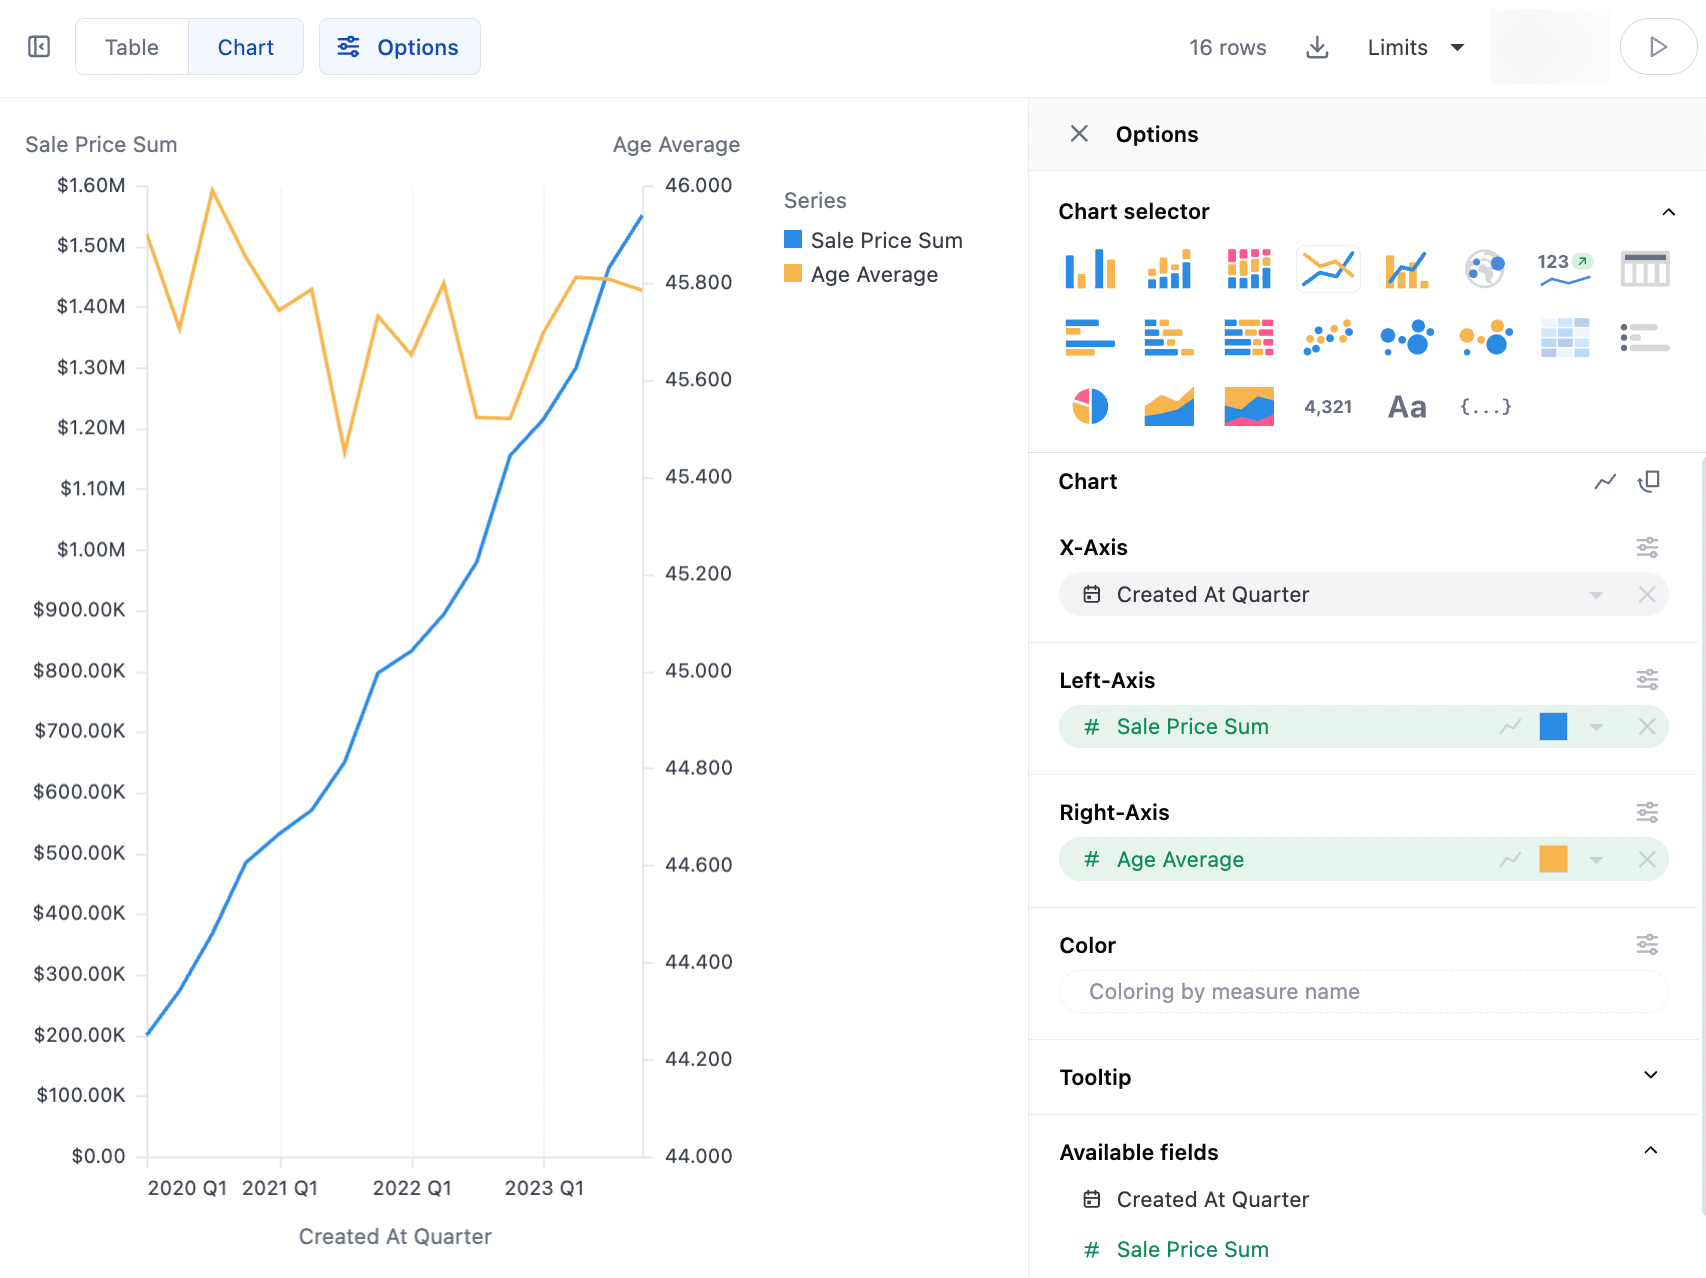Open the blue Sale Price Sum color swatch
Screen dimensions: 1706x1278
1553,727
